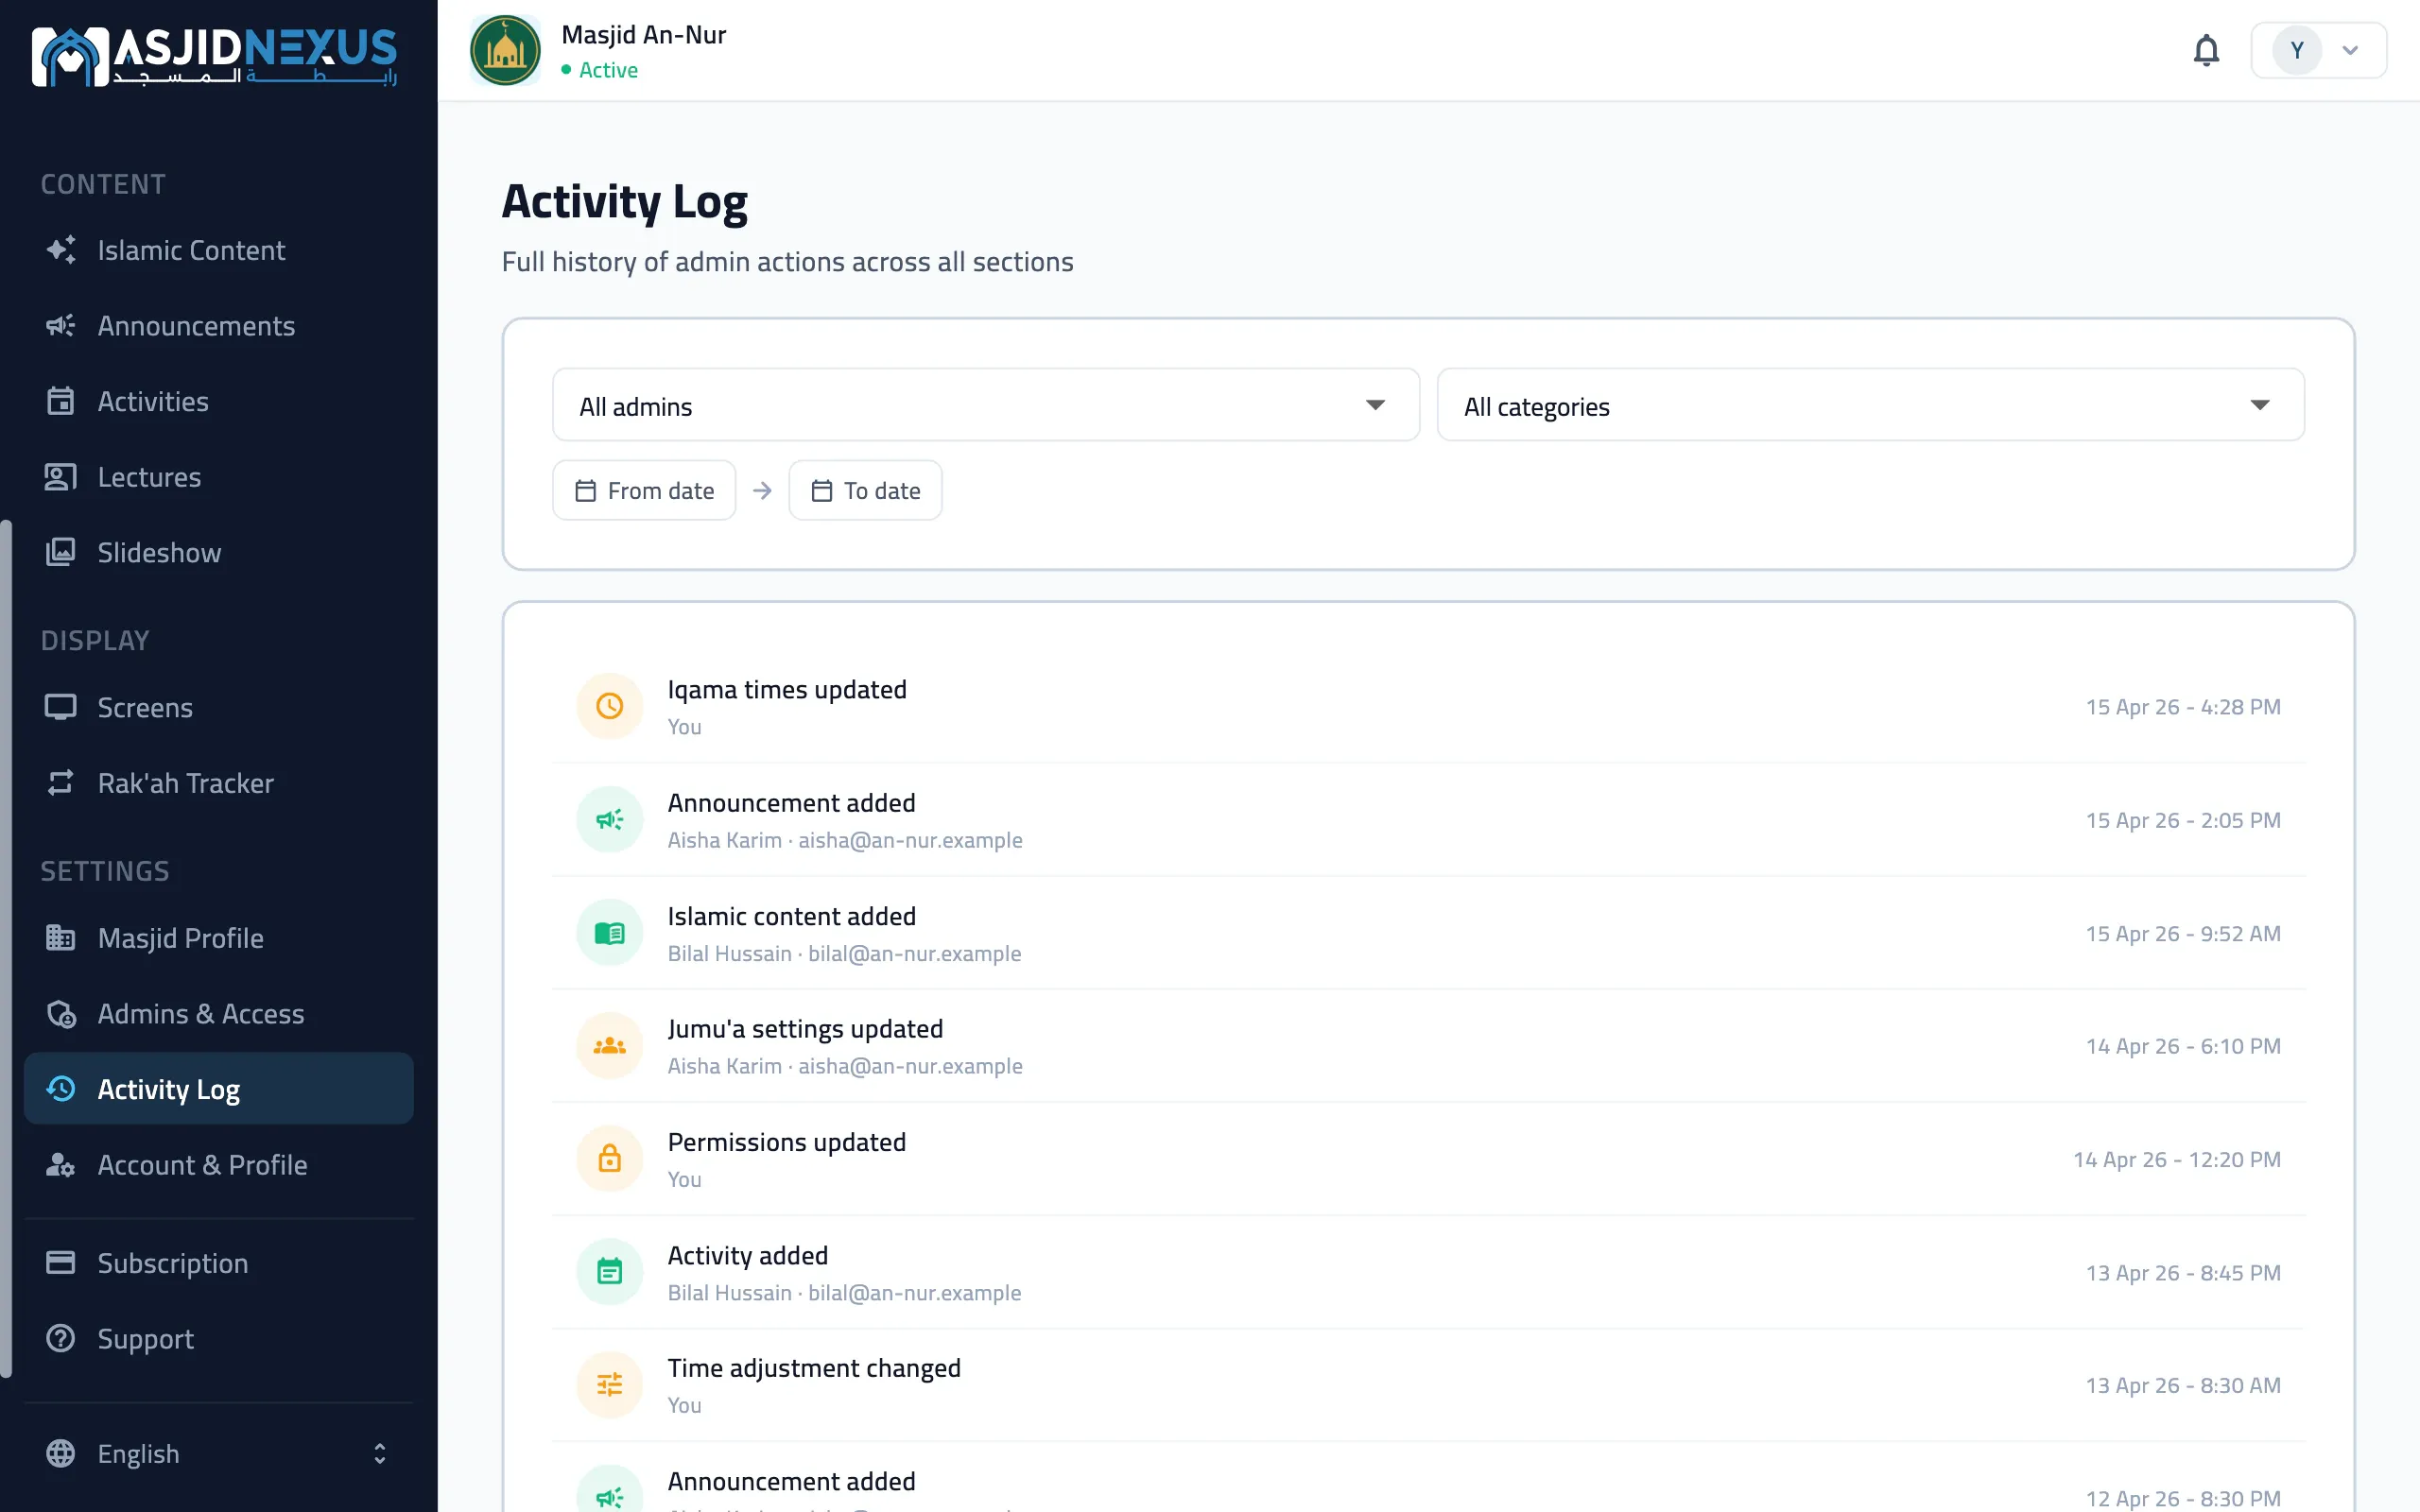This screenshot has width=2420, height=1512.
Task: Click the calendar icon beside Activity added
Action: coord(609,1272)
